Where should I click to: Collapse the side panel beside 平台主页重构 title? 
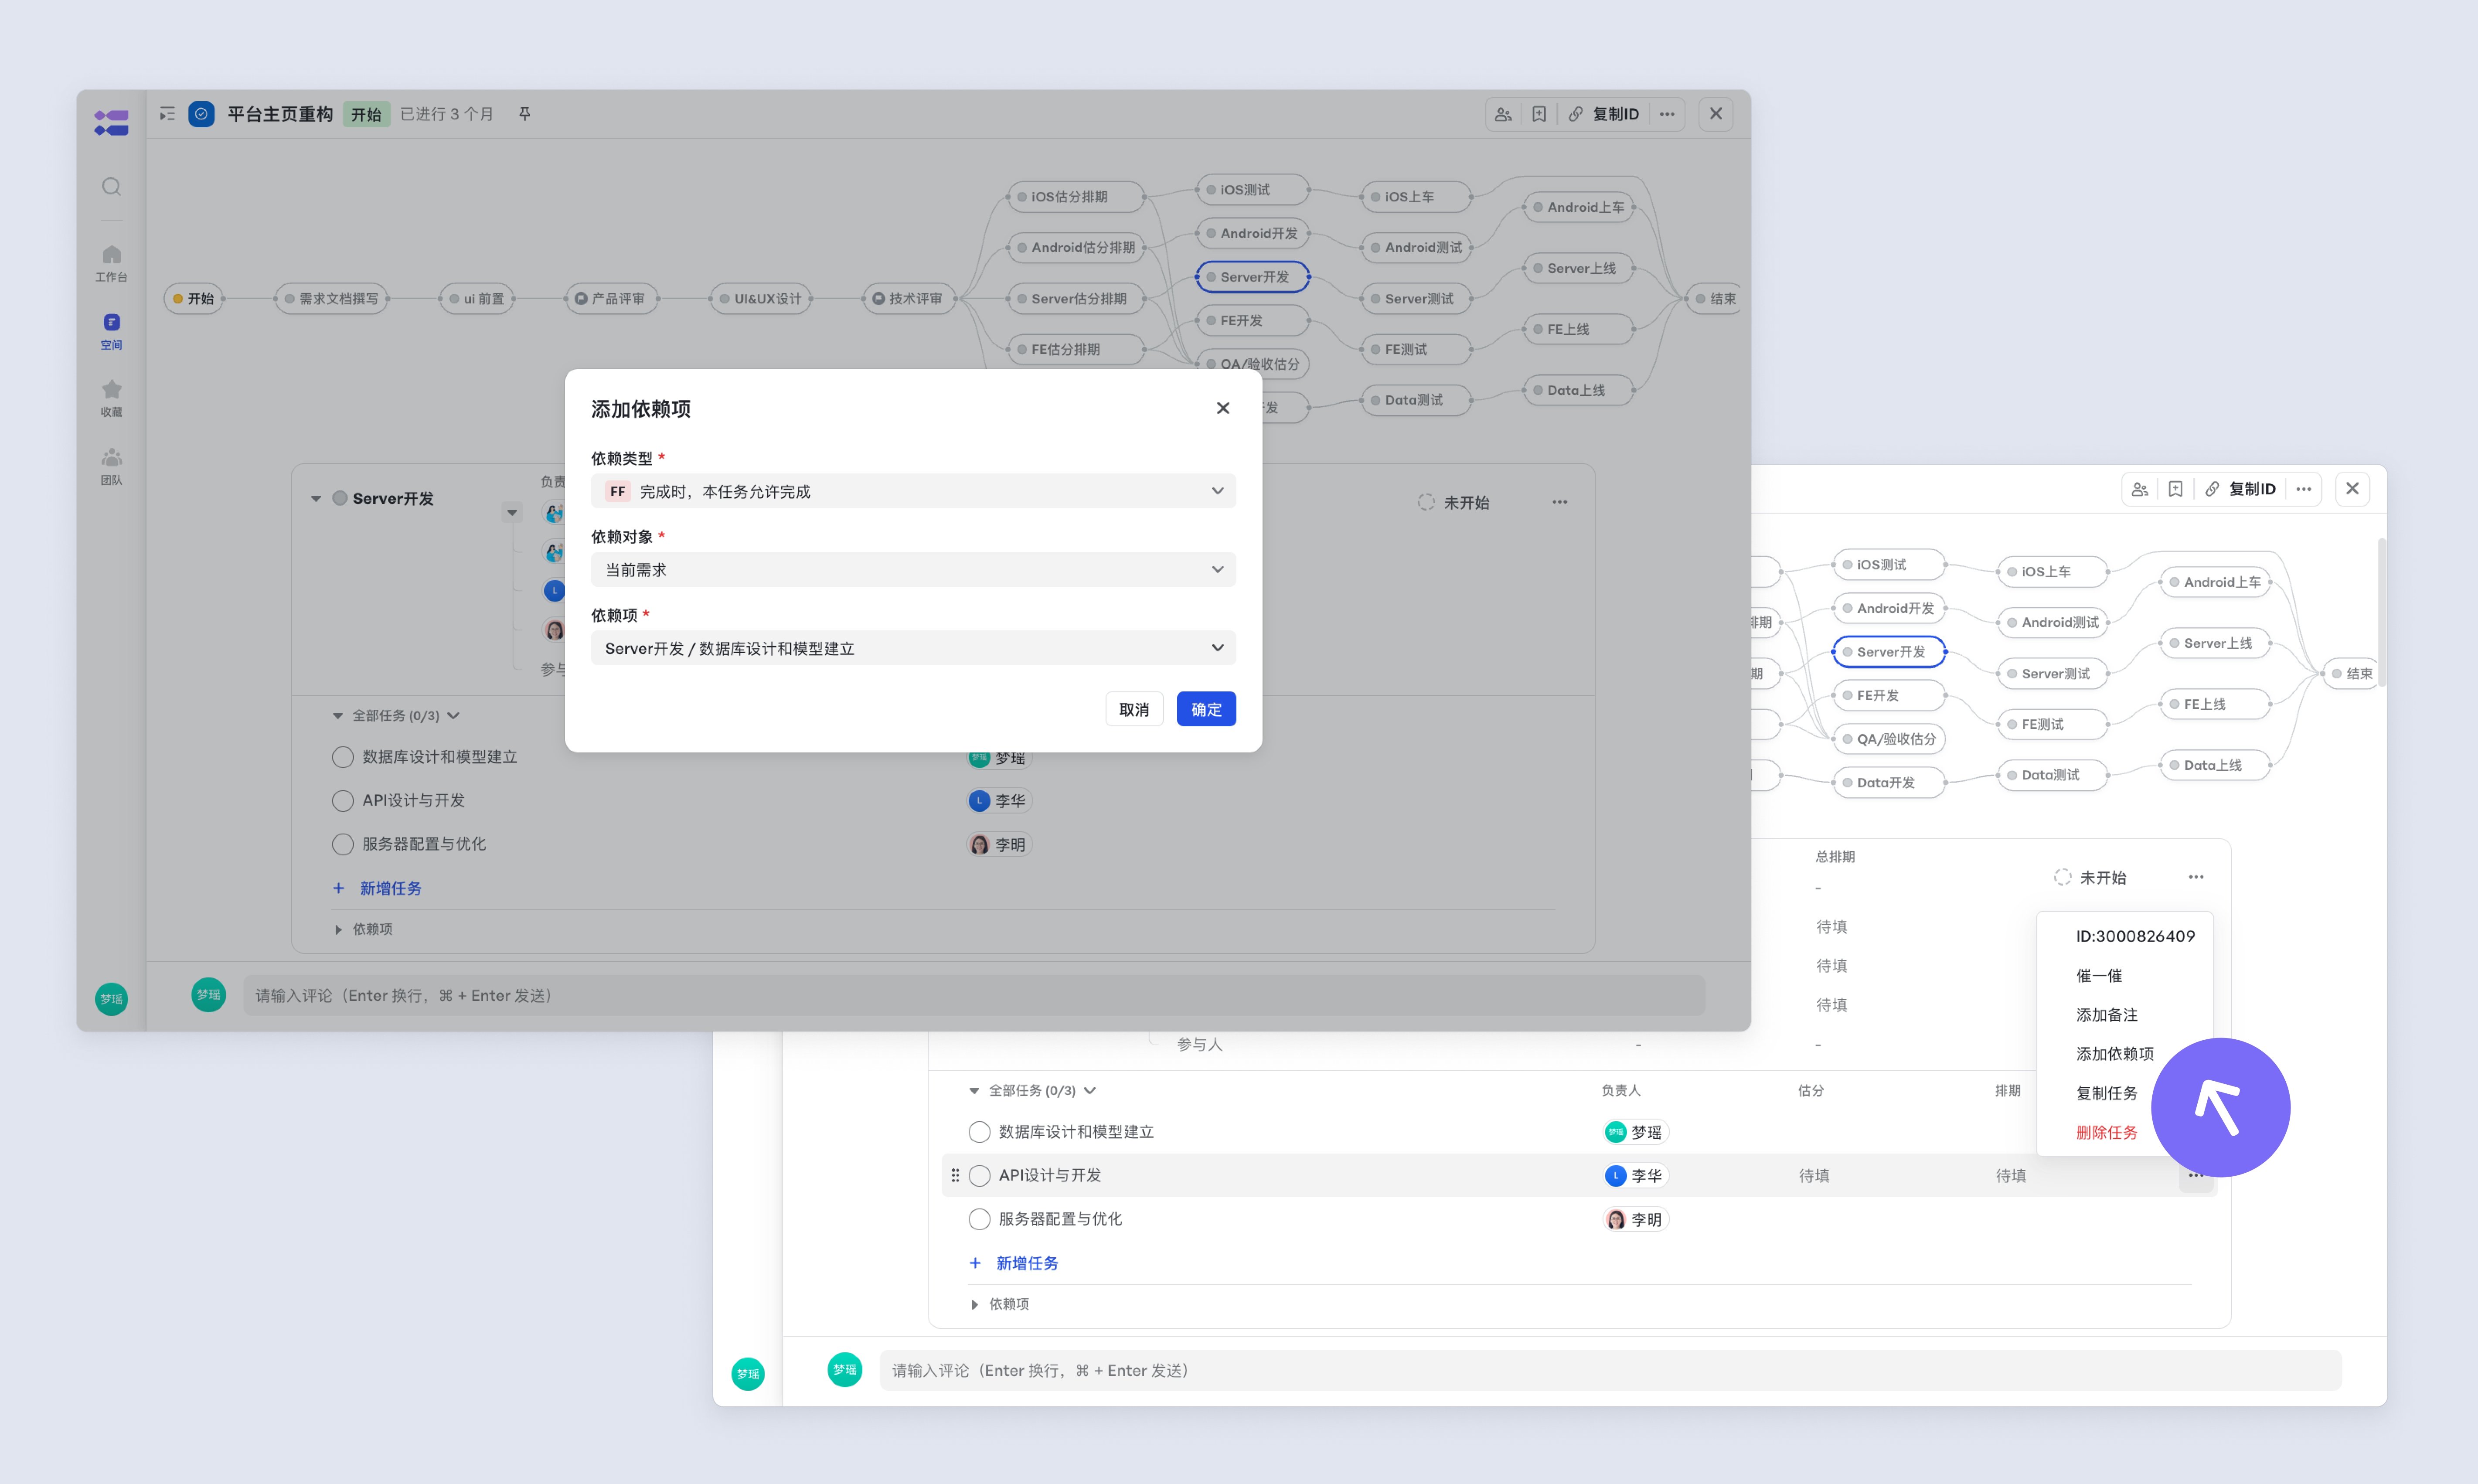(167, 114)
